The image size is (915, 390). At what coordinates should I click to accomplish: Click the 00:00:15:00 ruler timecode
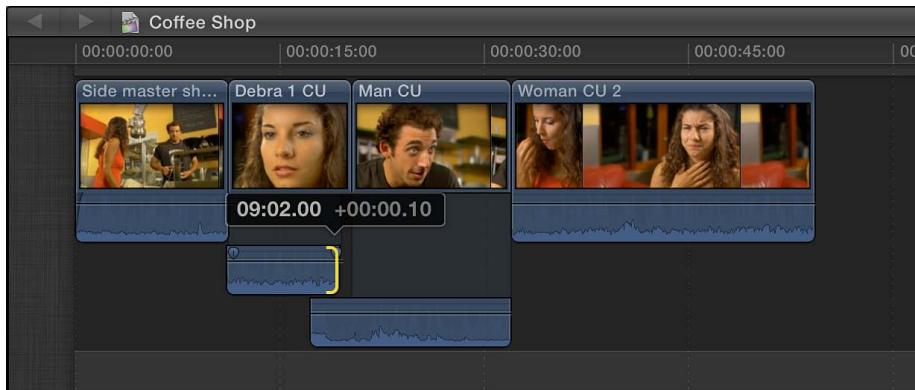point(331,51)
